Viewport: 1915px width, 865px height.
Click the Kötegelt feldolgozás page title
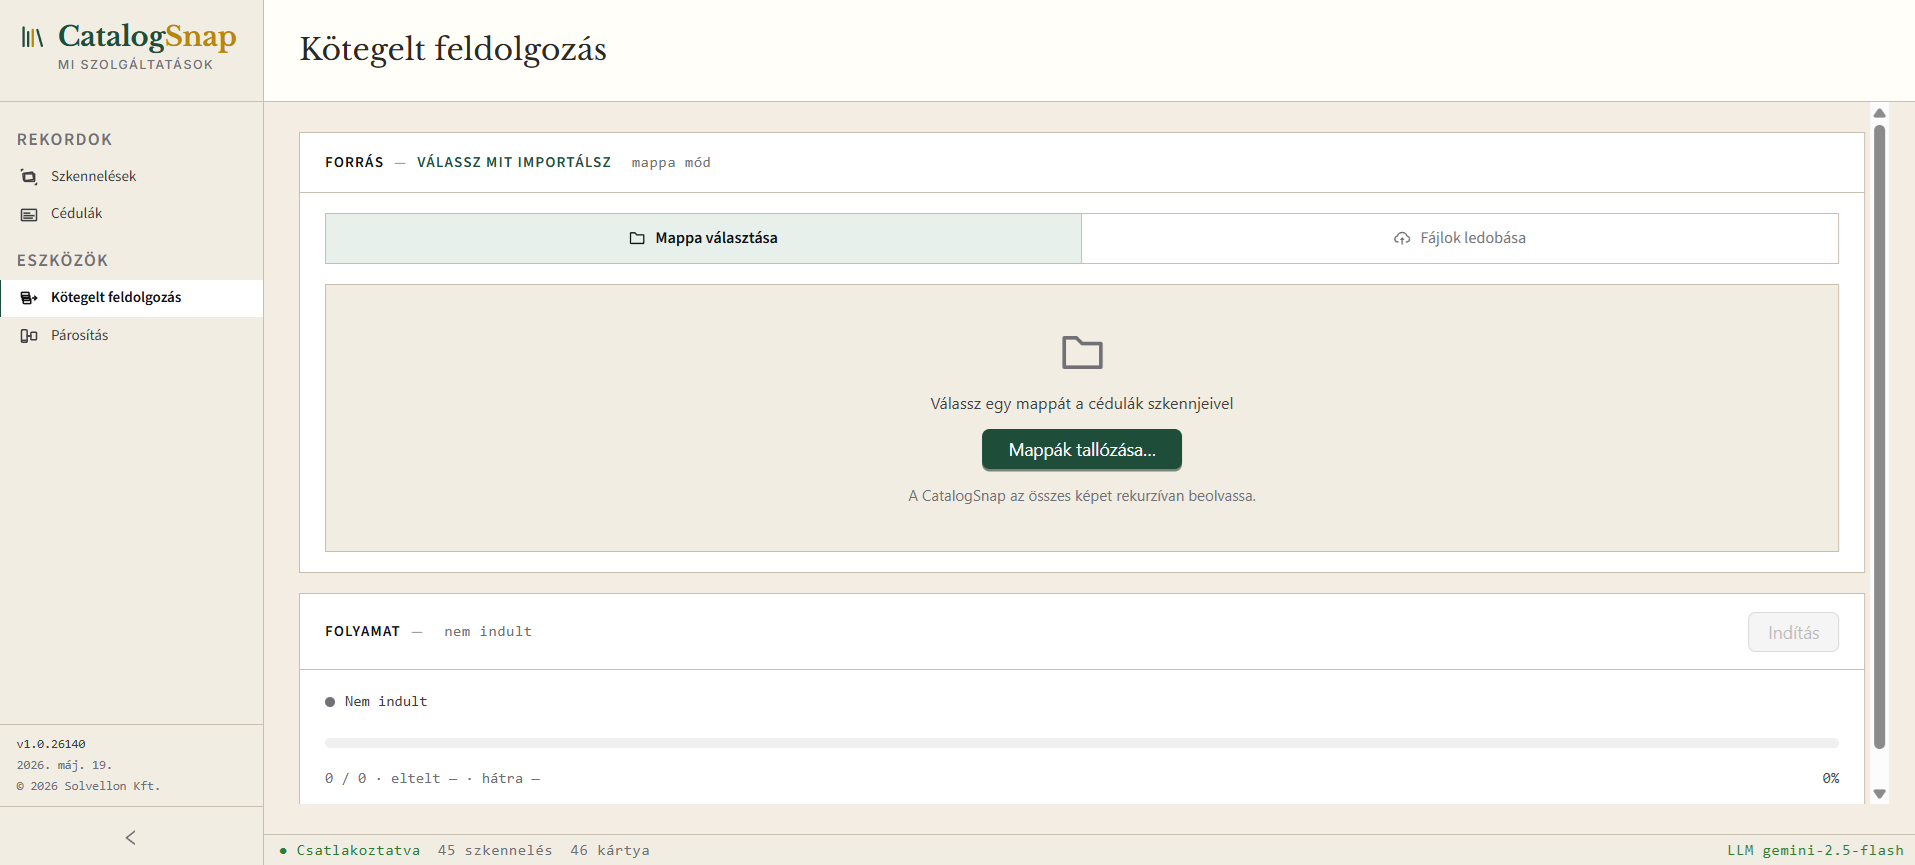pyautogui.click(x=453, y=49)
